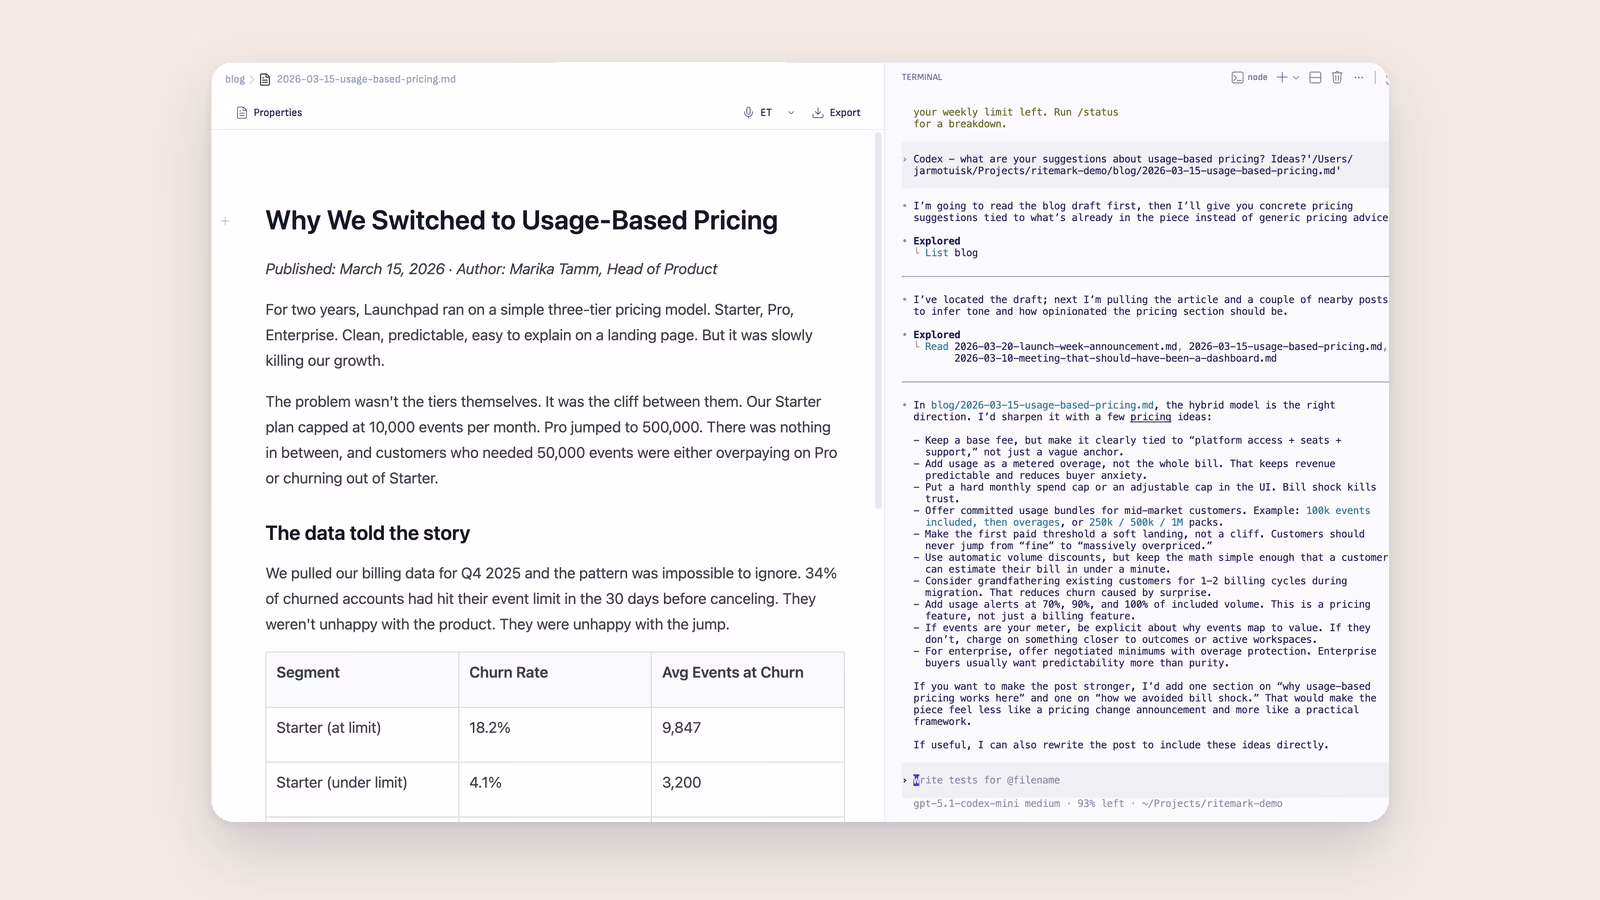Image resolution: width=1600 pixels, height=900 pixels.
Task: Open the ET language dropdown chevron
Action: click(x=791, y=113)
